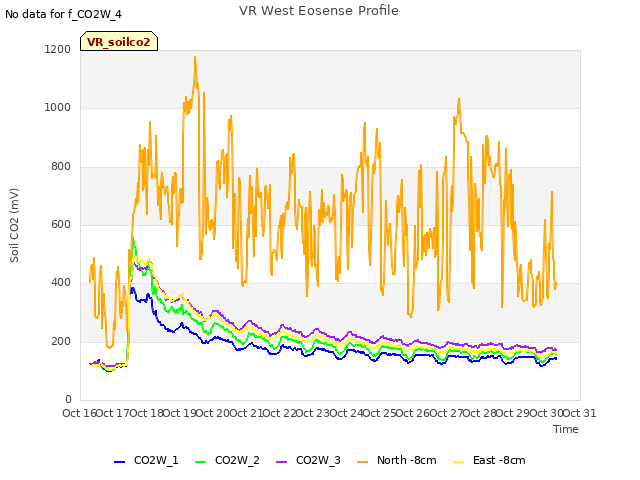Click the Soil CO2 (mV) axis label

[14, 225]
